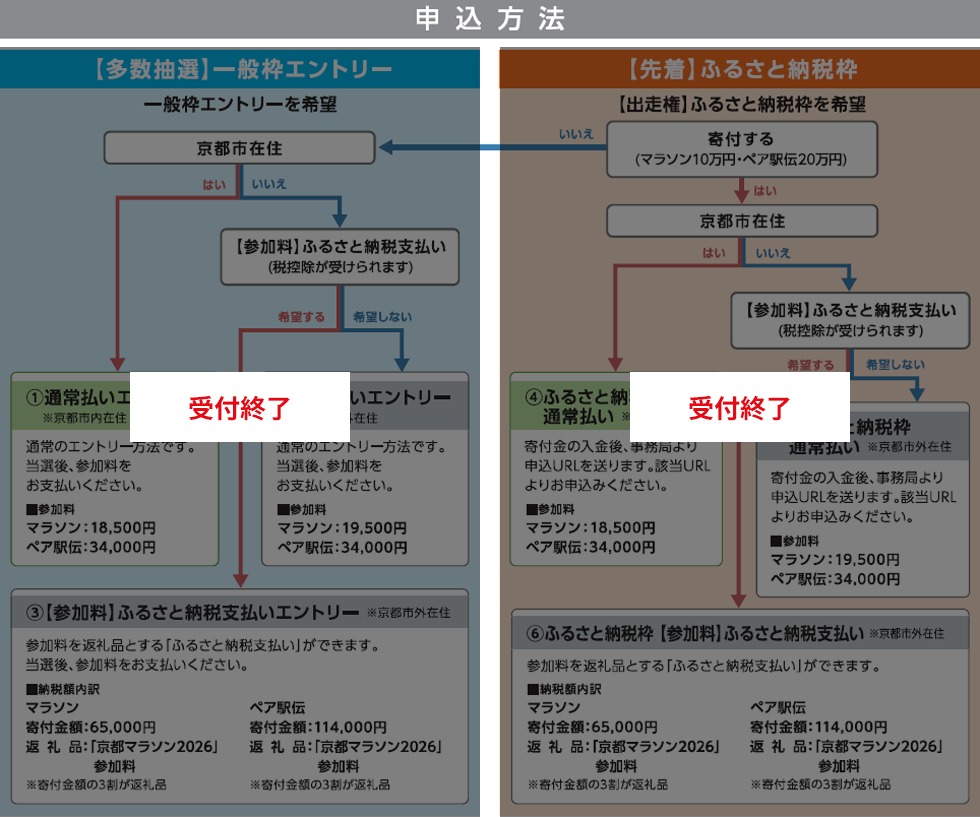Screen dimensions: 980x817
Task: Click 寄付金額:114,000円 in card ③
Action: click(318, 727)
